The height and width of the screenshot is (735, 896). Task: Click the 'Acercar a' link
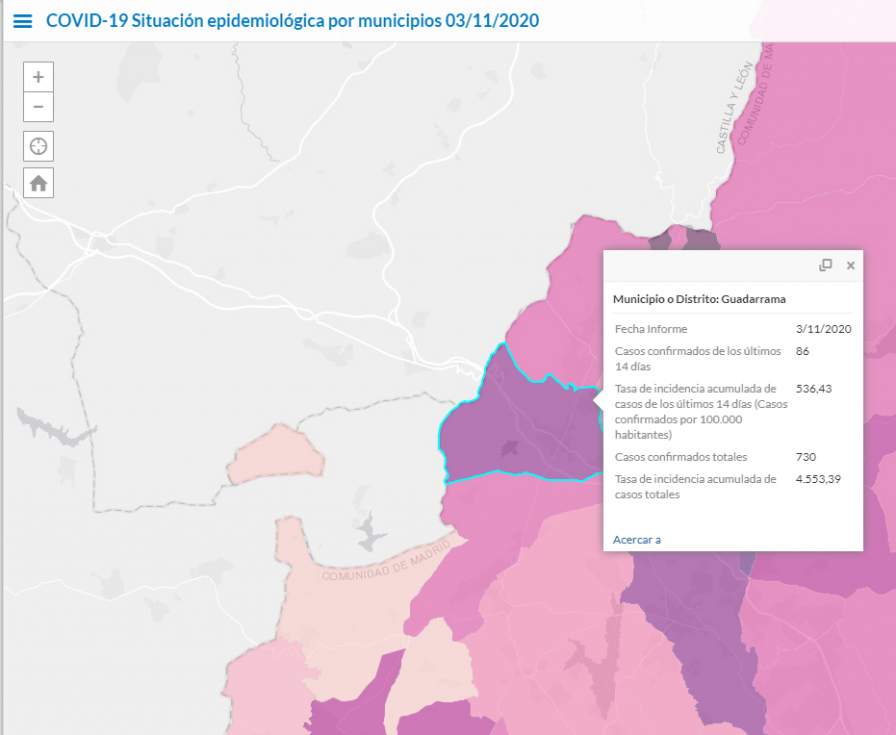coord(637,540)
